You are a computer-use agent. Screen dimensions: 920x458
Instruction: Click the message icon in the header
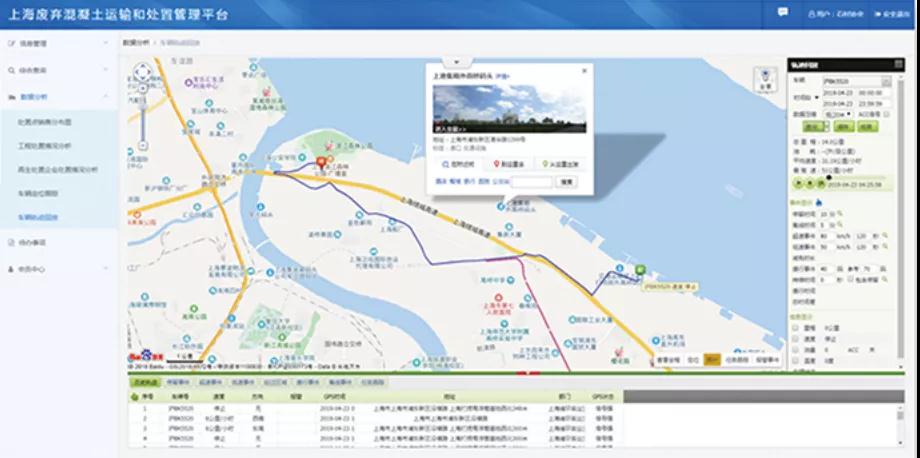click(x=783, y=13)
